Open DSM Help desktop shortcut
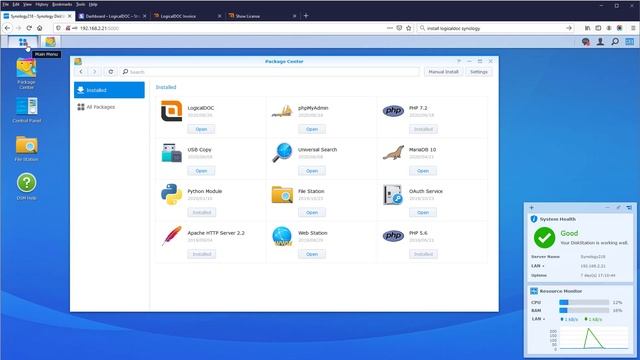This screenshot has height=360, width=640. pyautogui.click(x=27, y=187)
